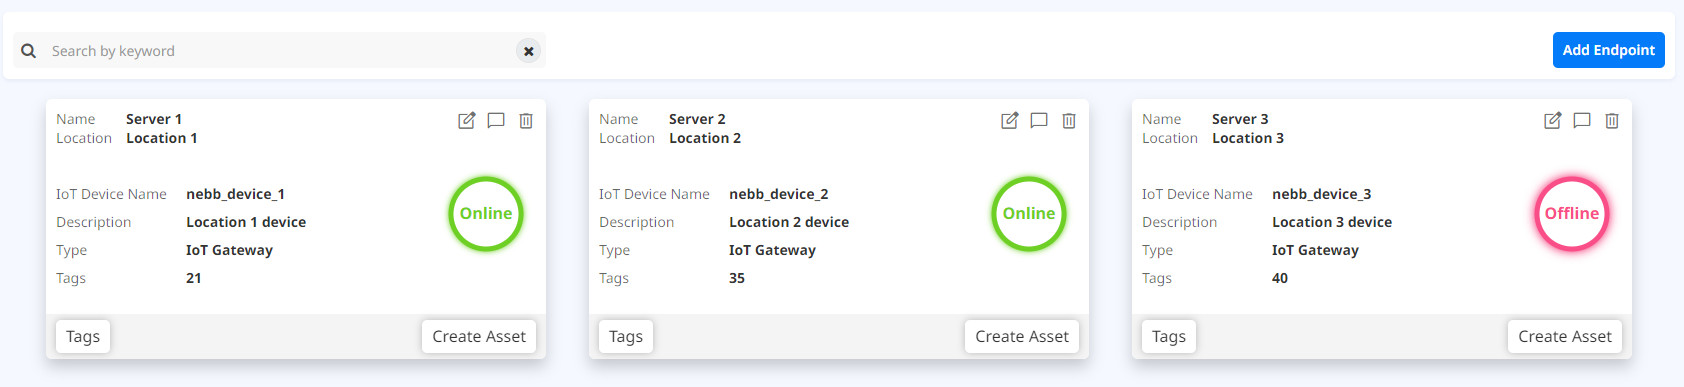
Task: Focus the Search by keyword field
Action: 279,50
